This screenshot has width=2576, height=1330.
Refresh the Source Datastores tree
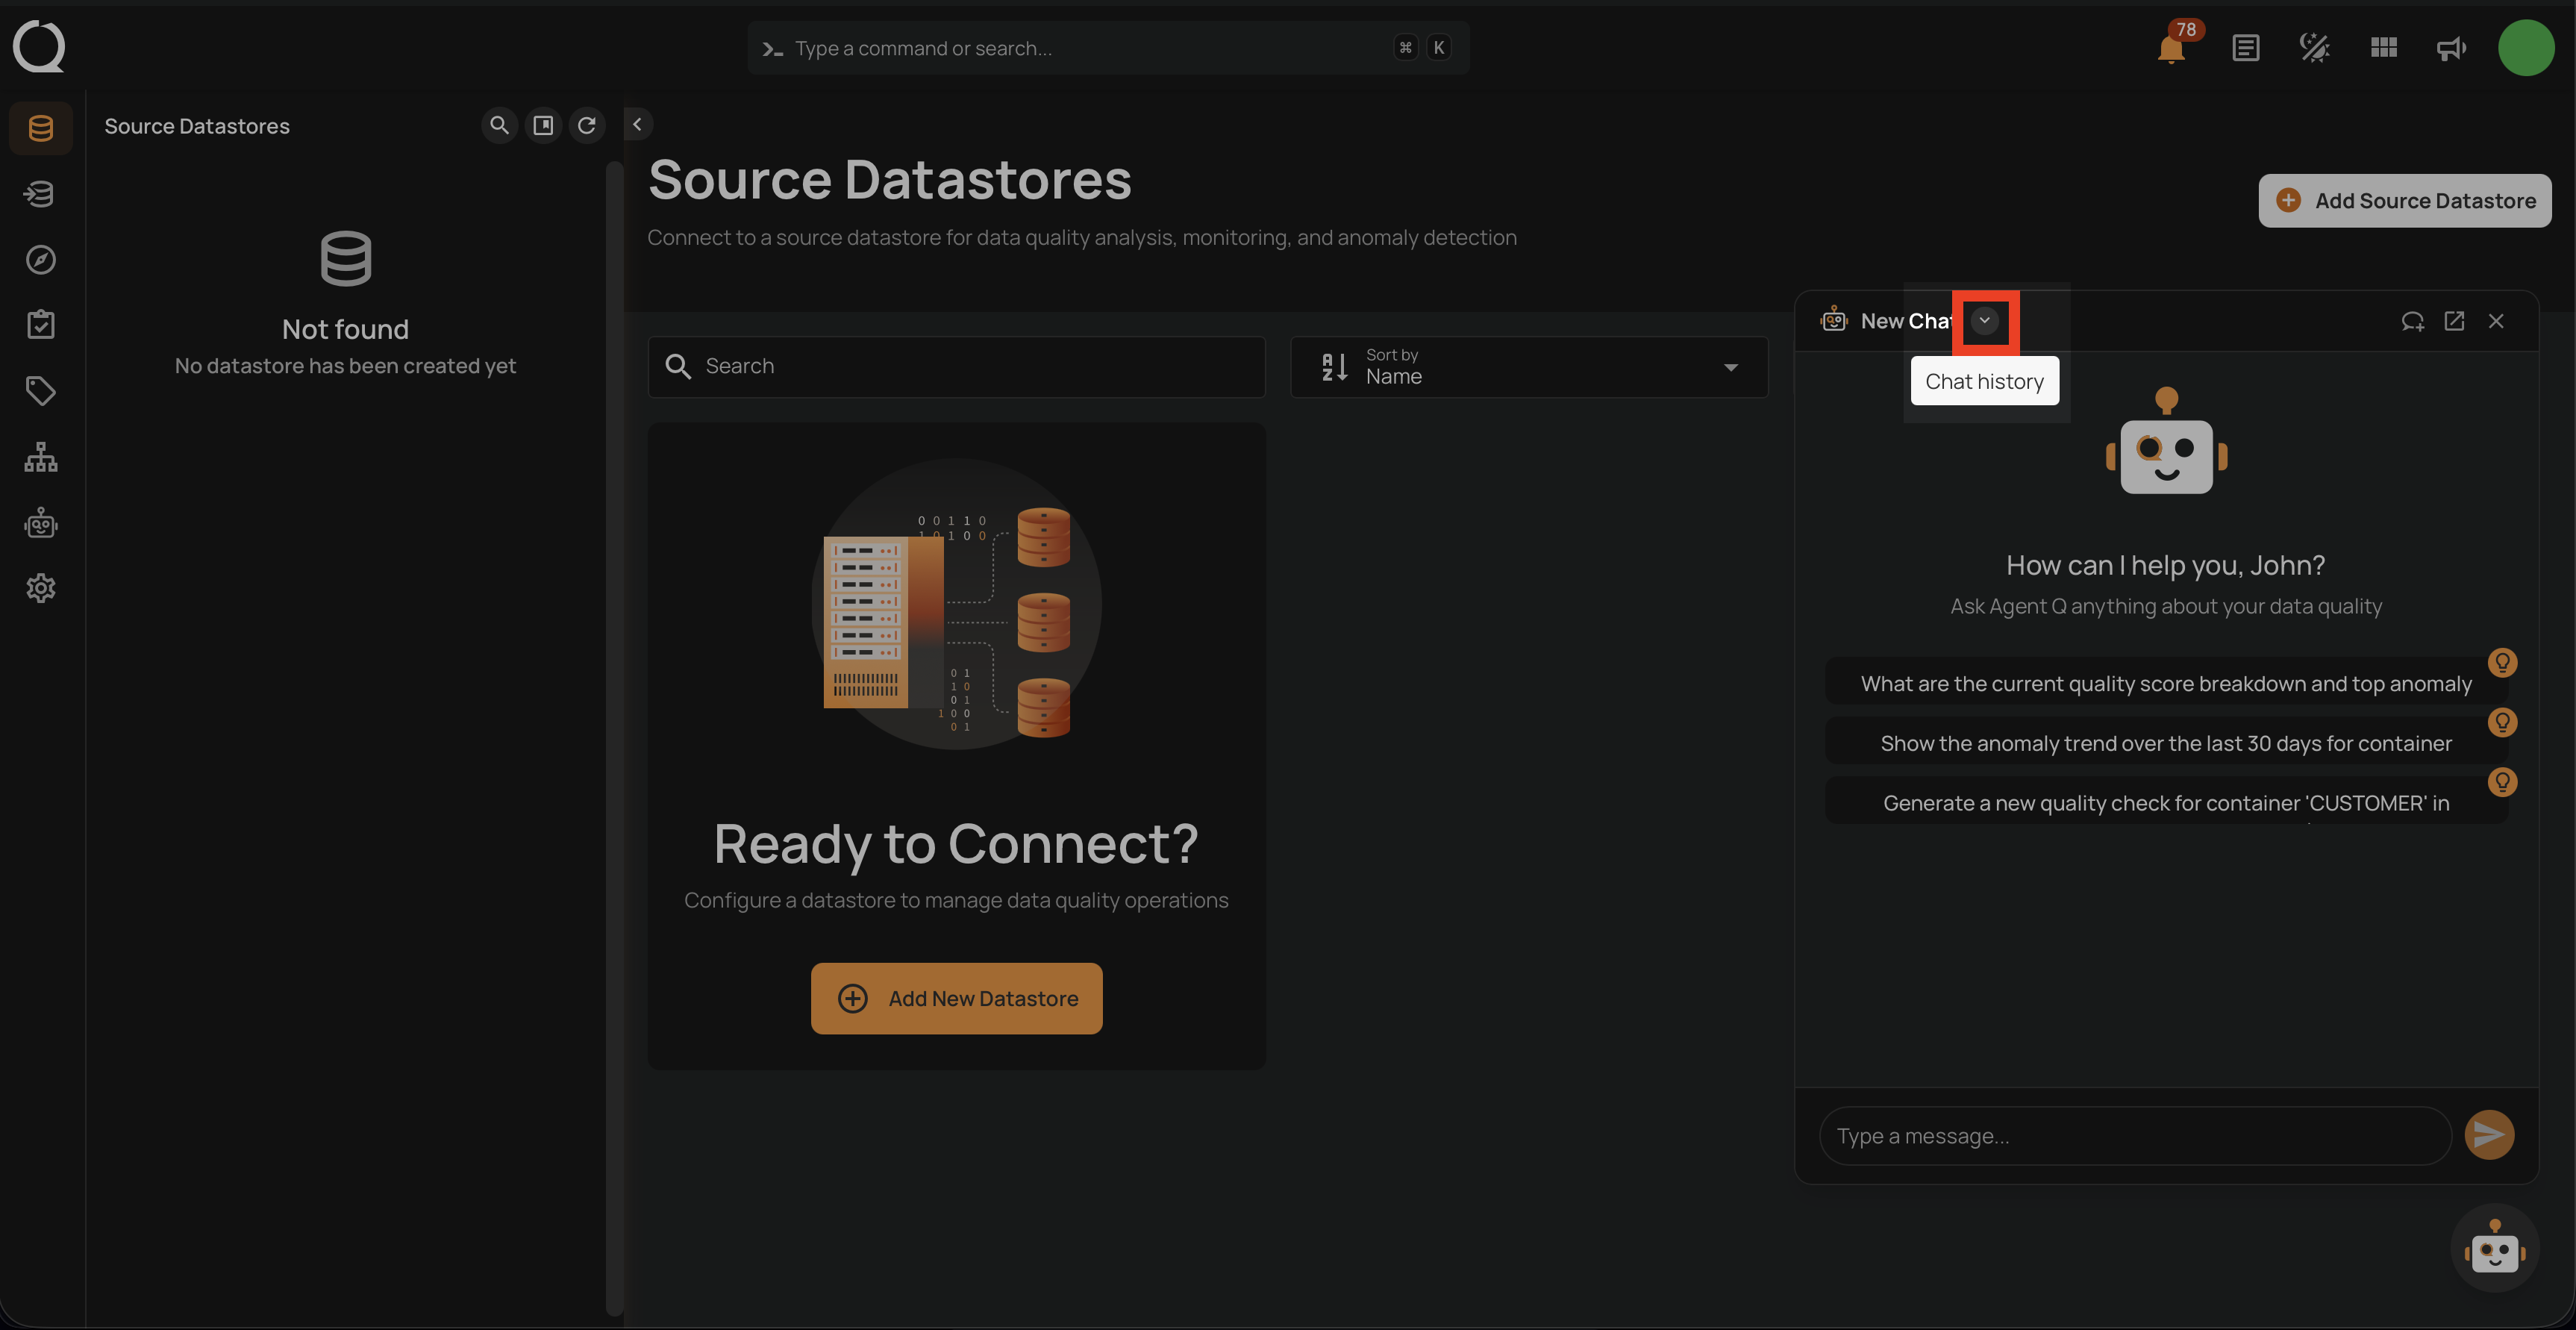click(x=587, y=125)
